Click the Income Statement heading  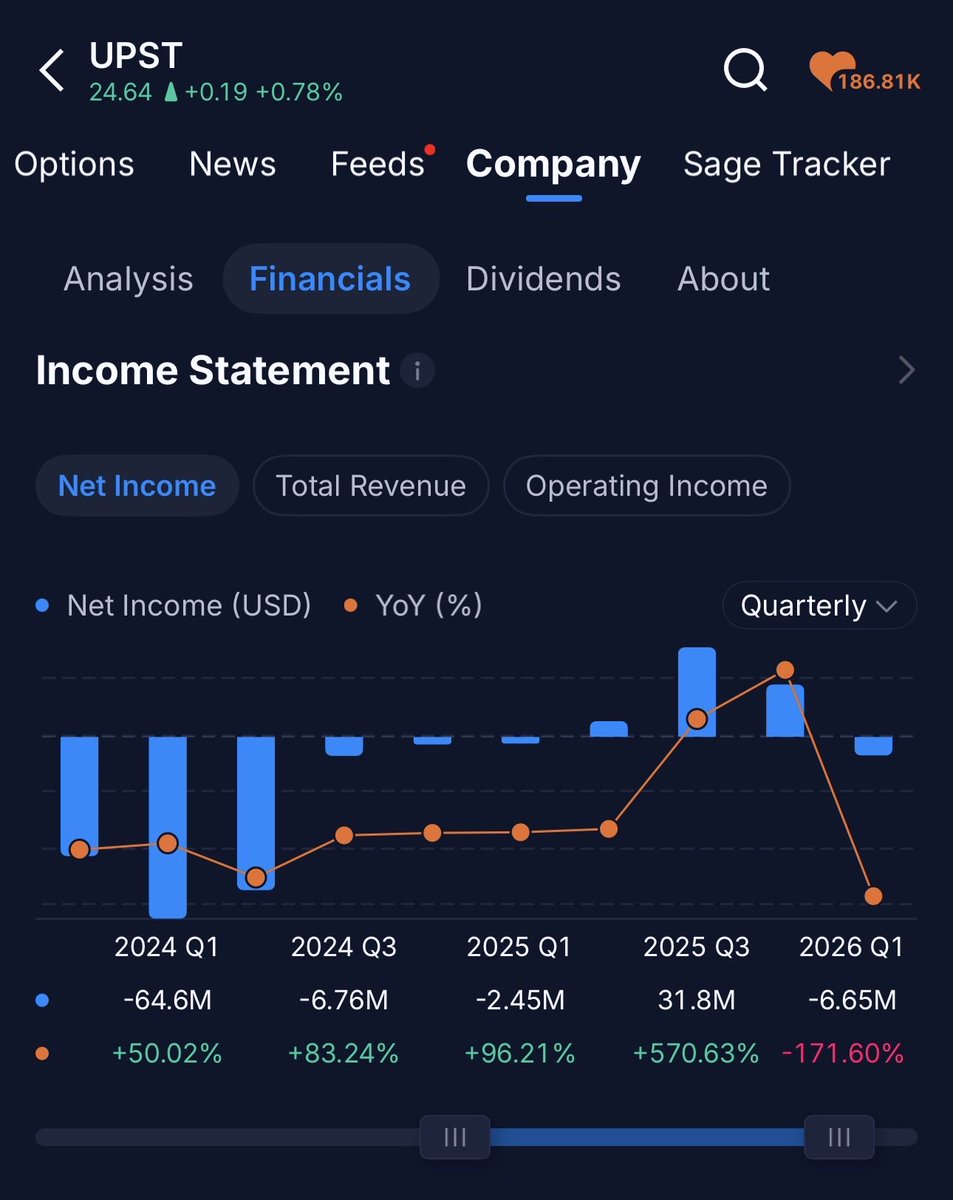(212, 371)
